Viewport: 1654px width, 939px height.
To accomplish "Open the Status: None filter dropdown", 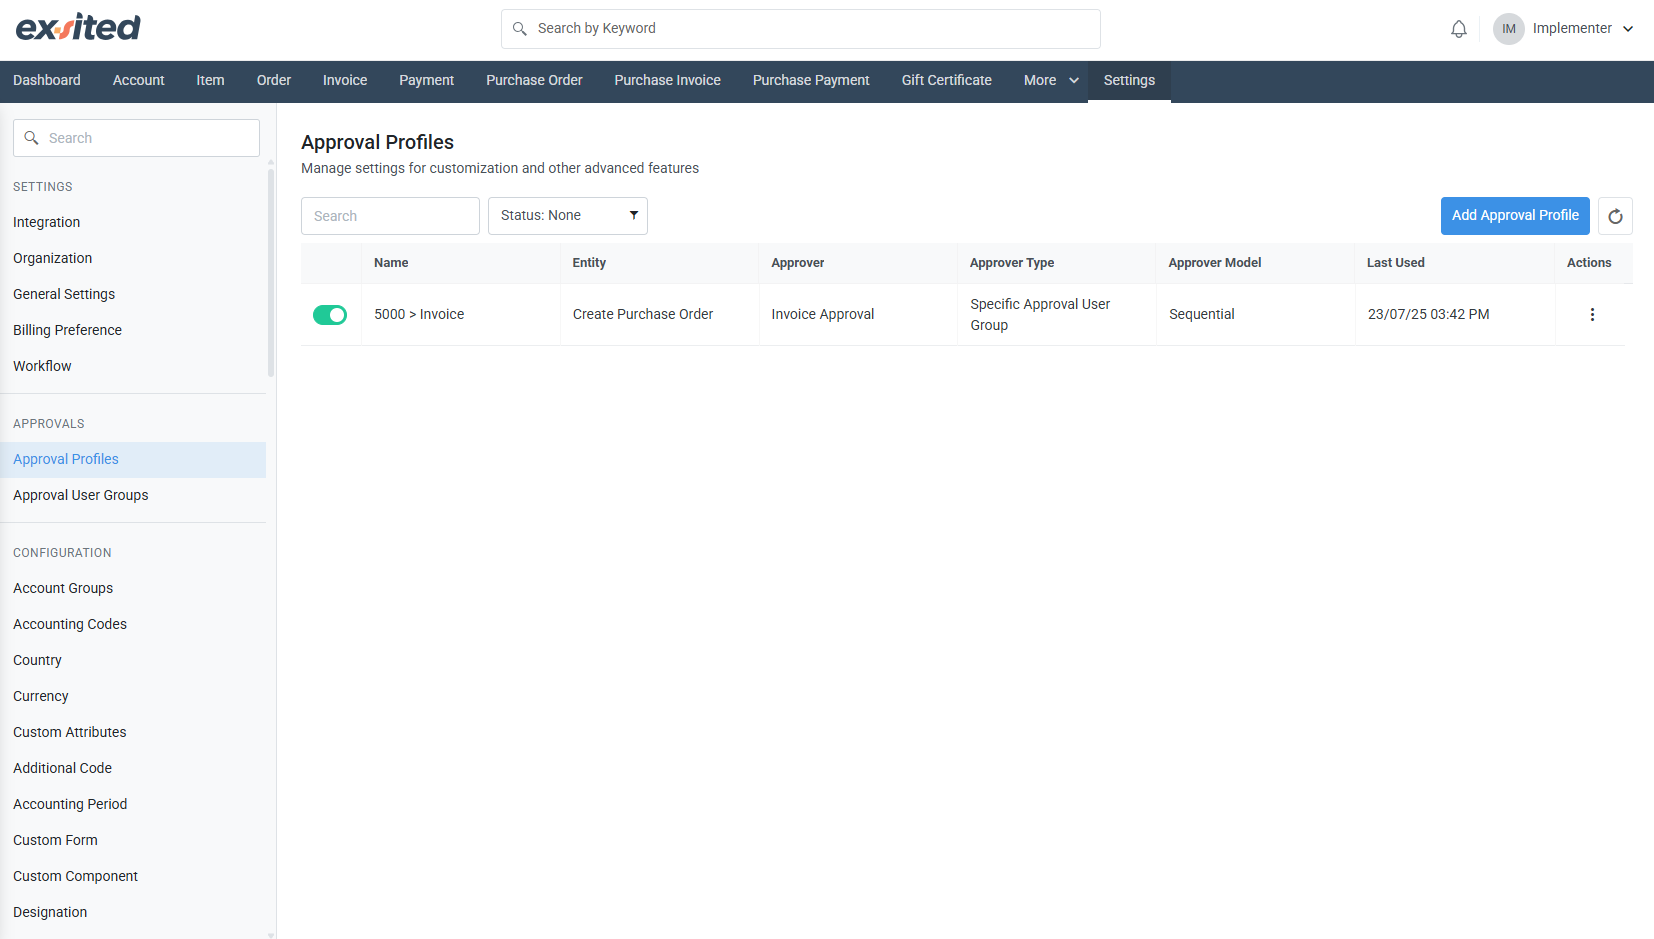I will pos(568,216).
